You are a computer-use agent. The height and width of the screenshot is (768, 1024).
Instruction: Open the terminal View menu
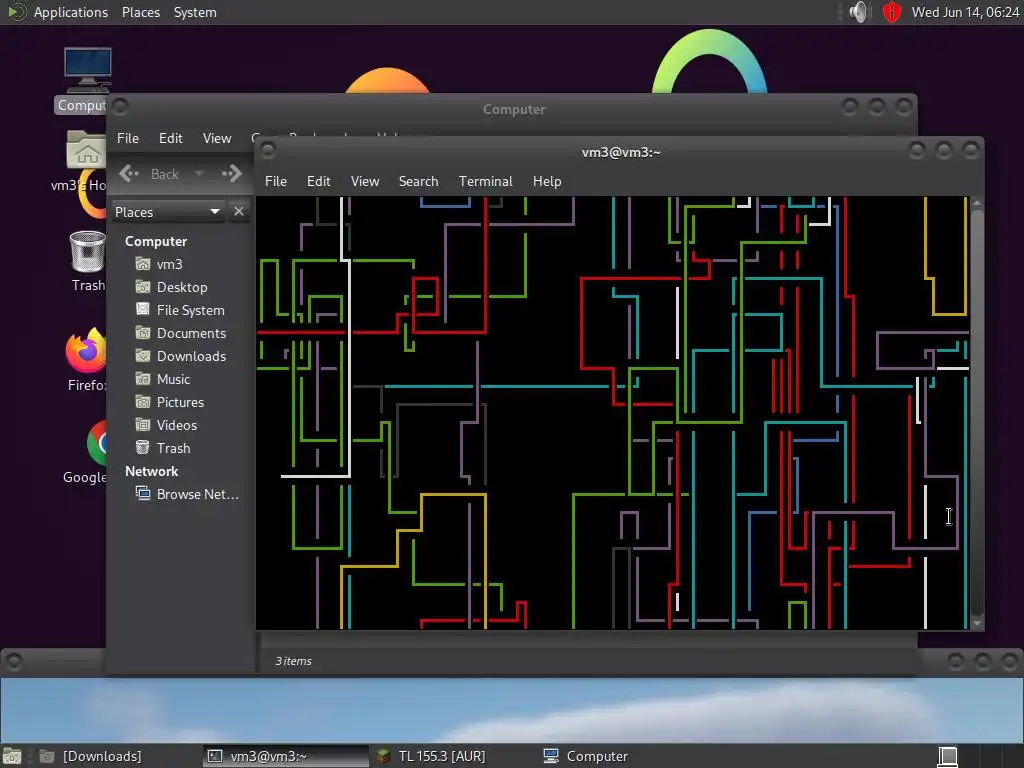click(364, 181)
